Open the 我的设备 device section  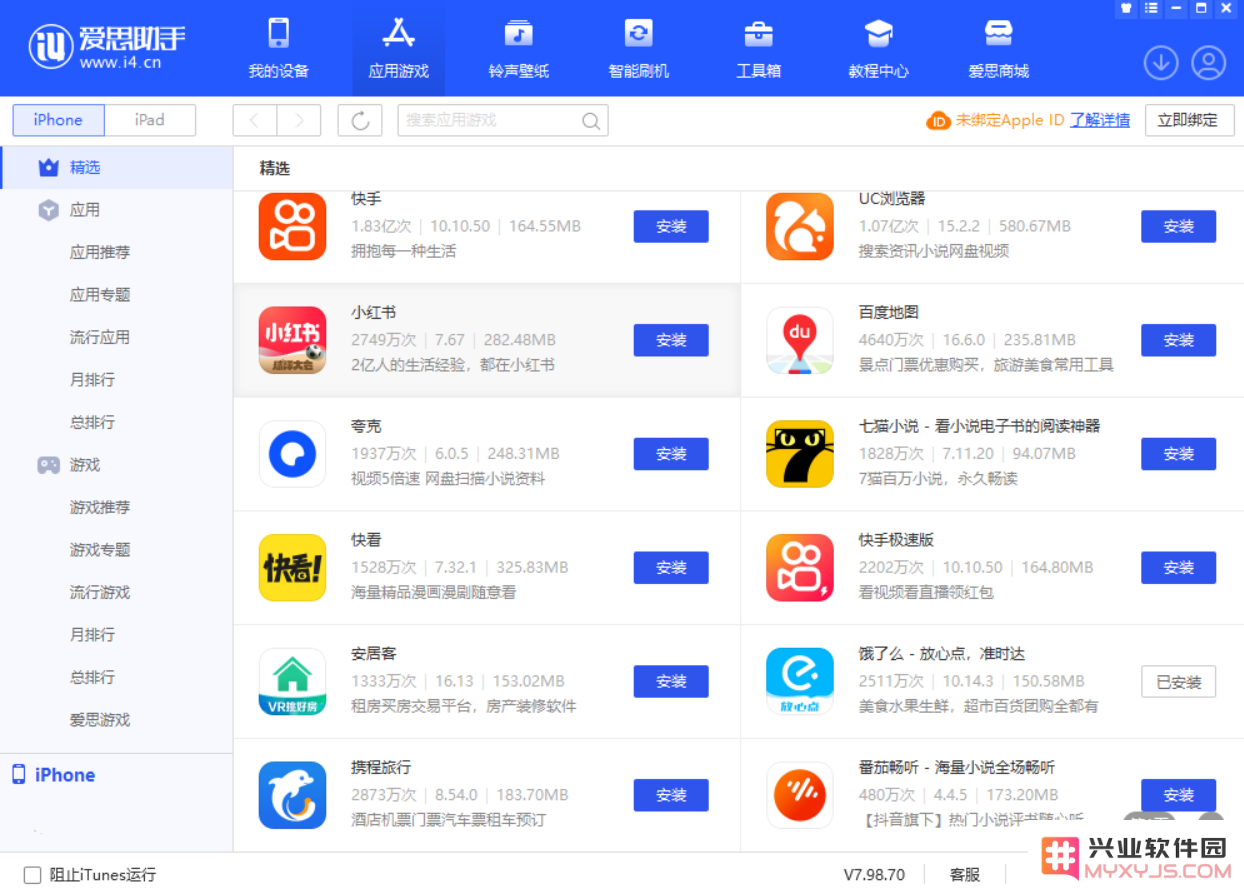click(278, 48)
